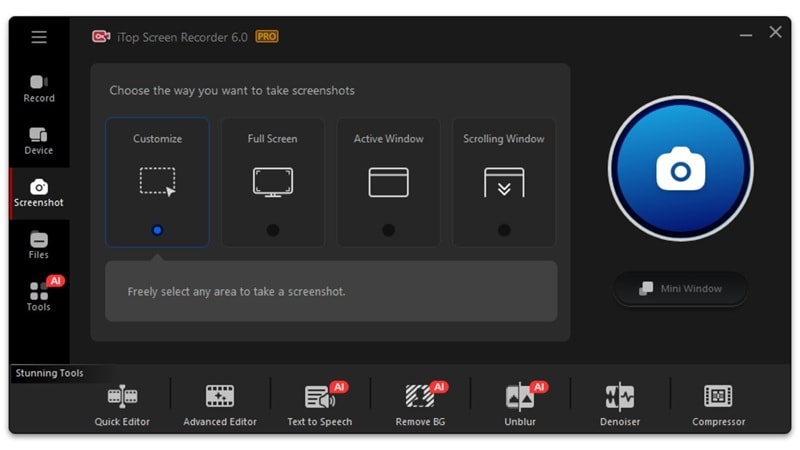Click the PRO badge
800x450 pixels.
click(x=267, y=37)
